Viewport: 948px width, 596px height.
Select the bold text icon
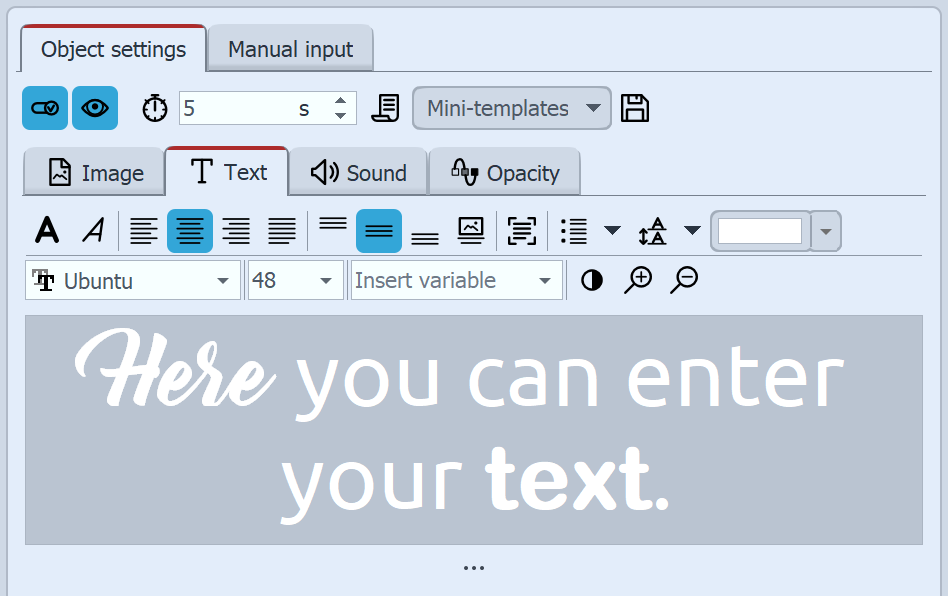pos(47,230)
